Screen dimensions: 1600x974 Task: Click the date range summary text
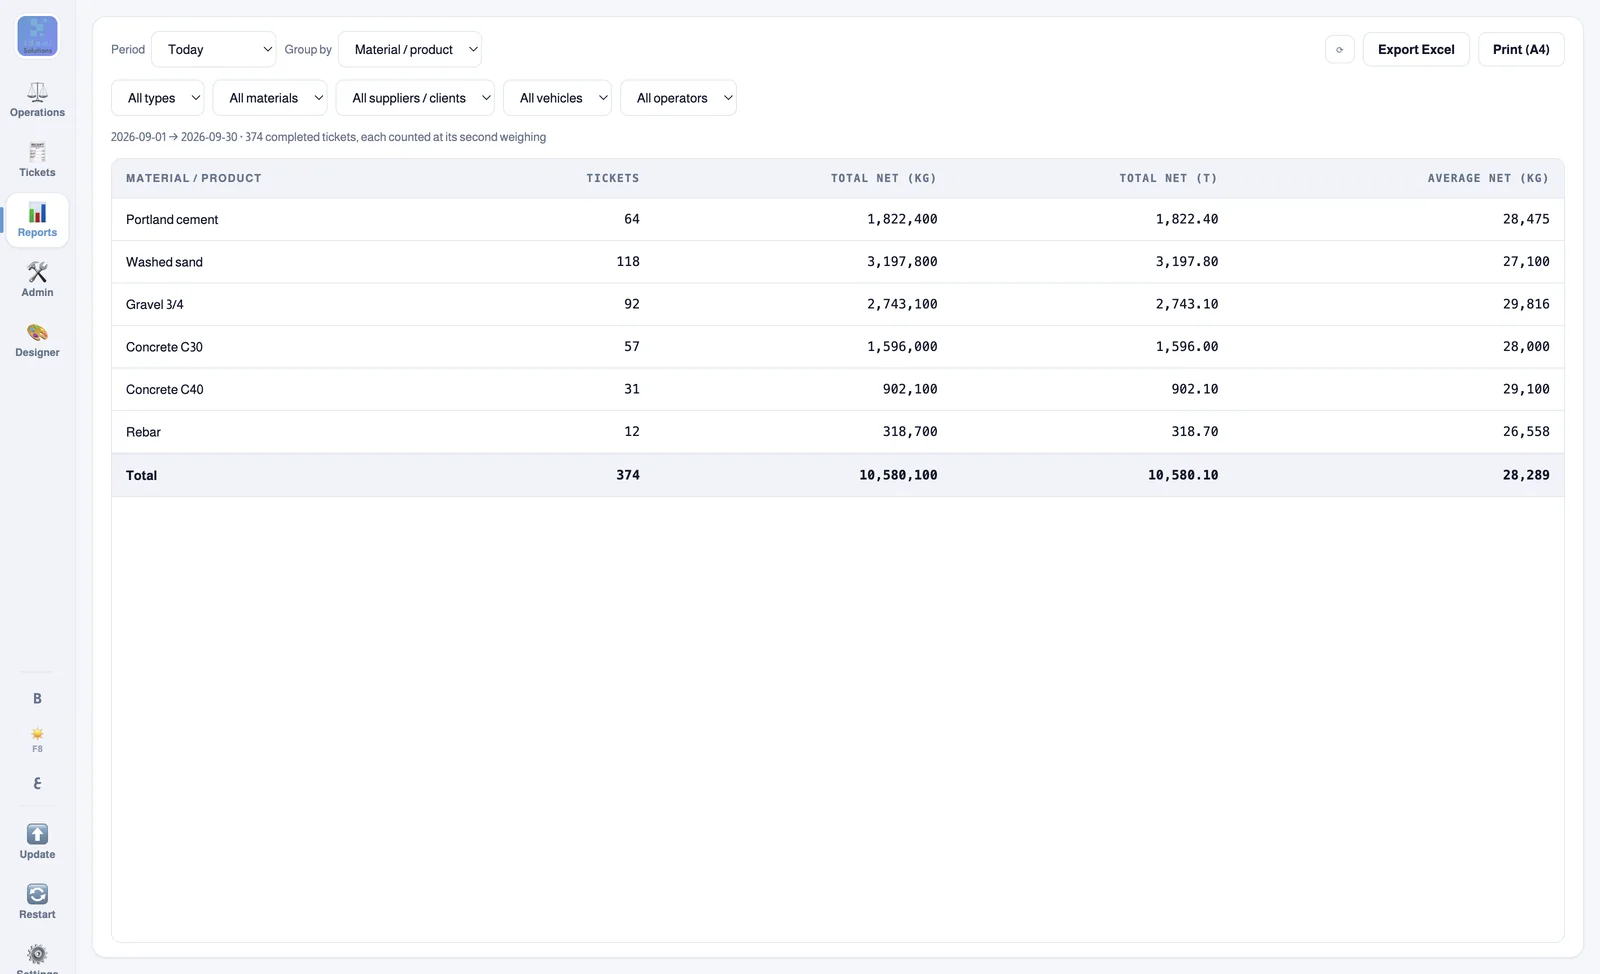tap(328, 137)
